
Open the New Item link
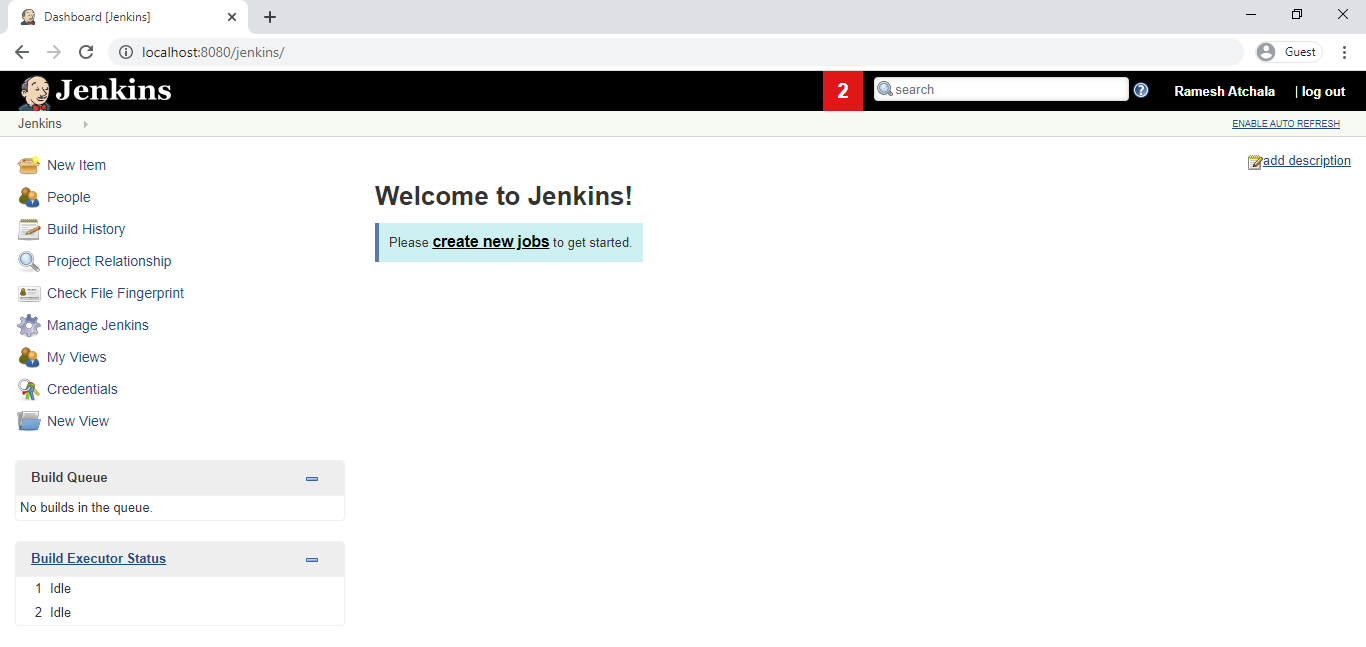click(x=76, y=165)
